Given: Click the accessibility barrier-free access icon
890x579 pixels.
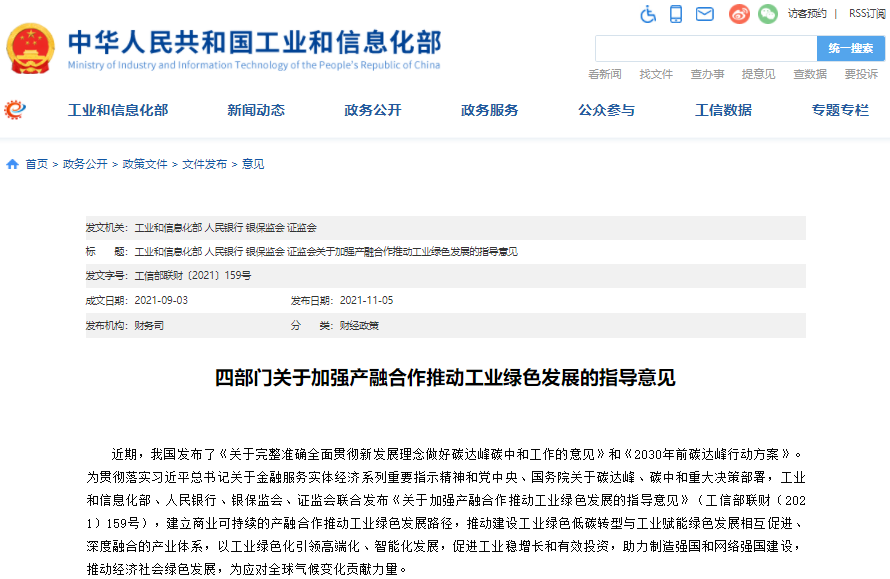Looking at the screenshot, I should tap(647, 14).
